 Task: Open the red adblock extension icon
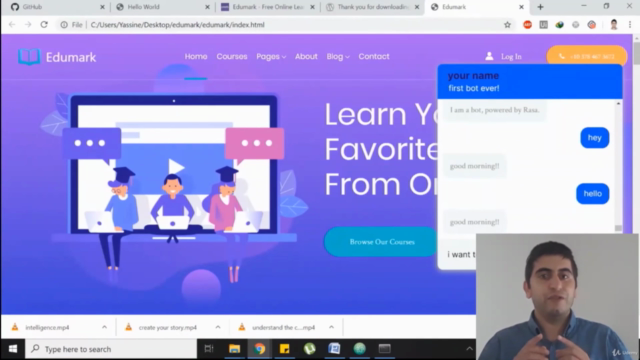click(x=527, y=25)
